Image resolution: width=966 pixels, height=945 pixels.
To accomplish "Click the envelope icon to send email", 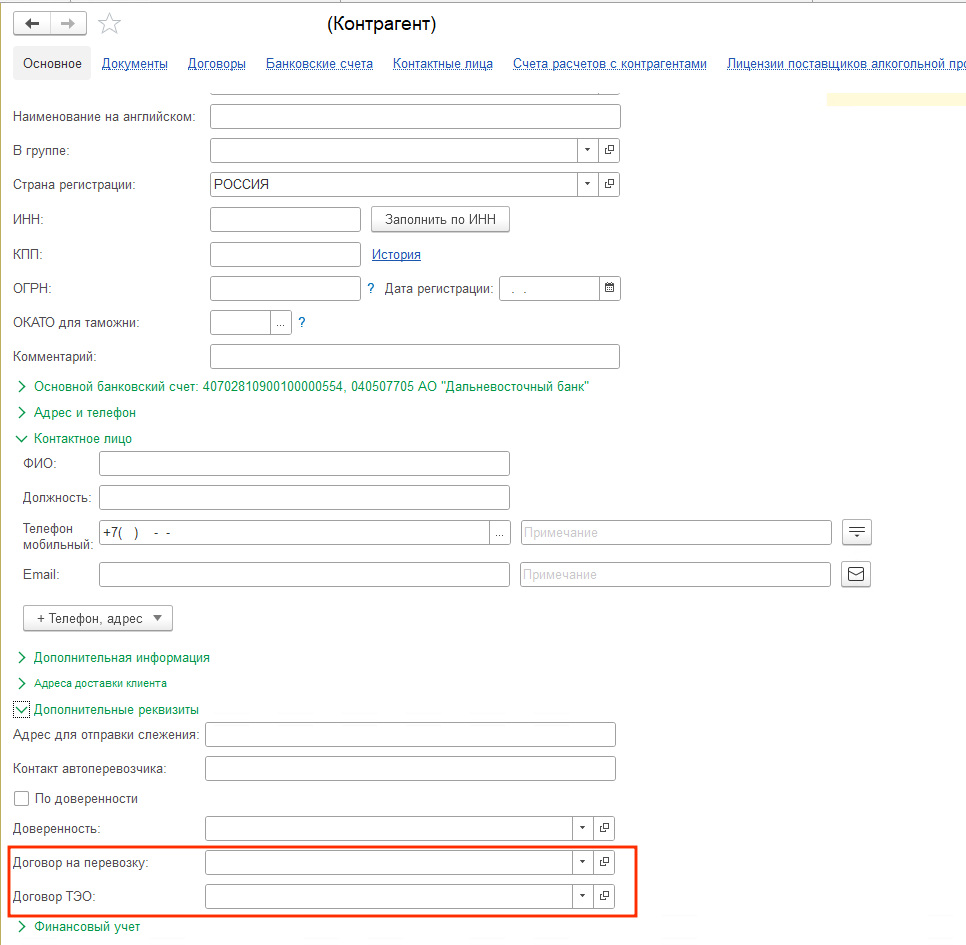I will coord(856,574).
